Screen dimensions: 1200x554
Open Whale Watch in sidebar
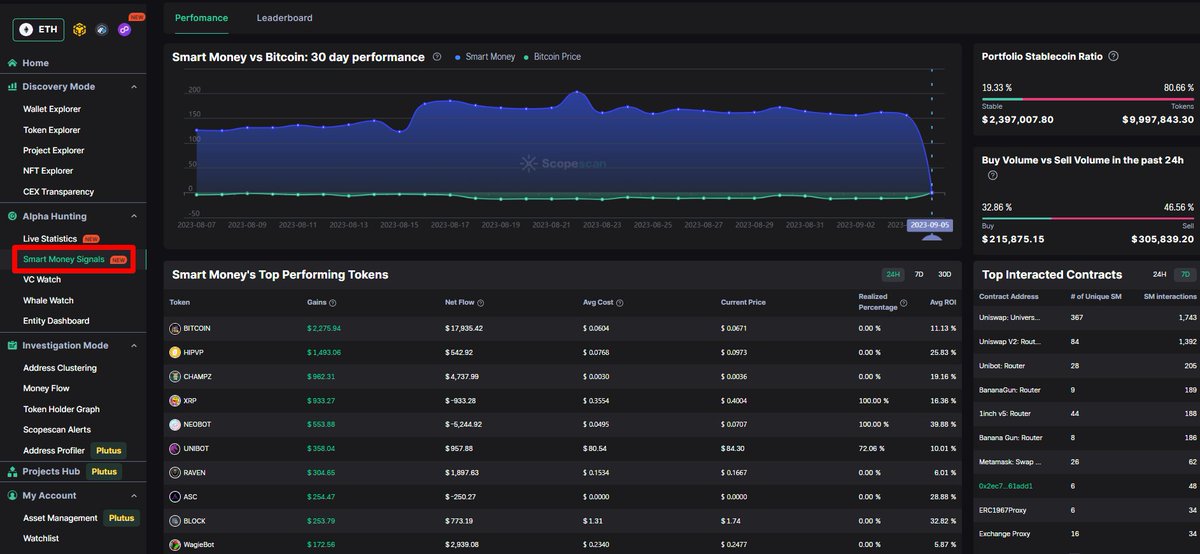point(48,300)
